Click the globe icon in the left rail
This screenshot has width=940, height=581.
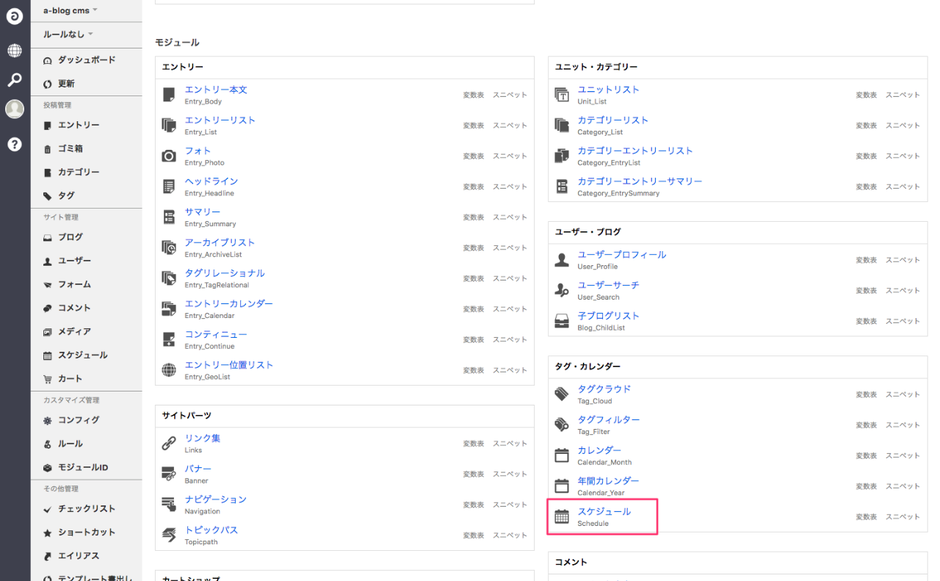point(13,49)
